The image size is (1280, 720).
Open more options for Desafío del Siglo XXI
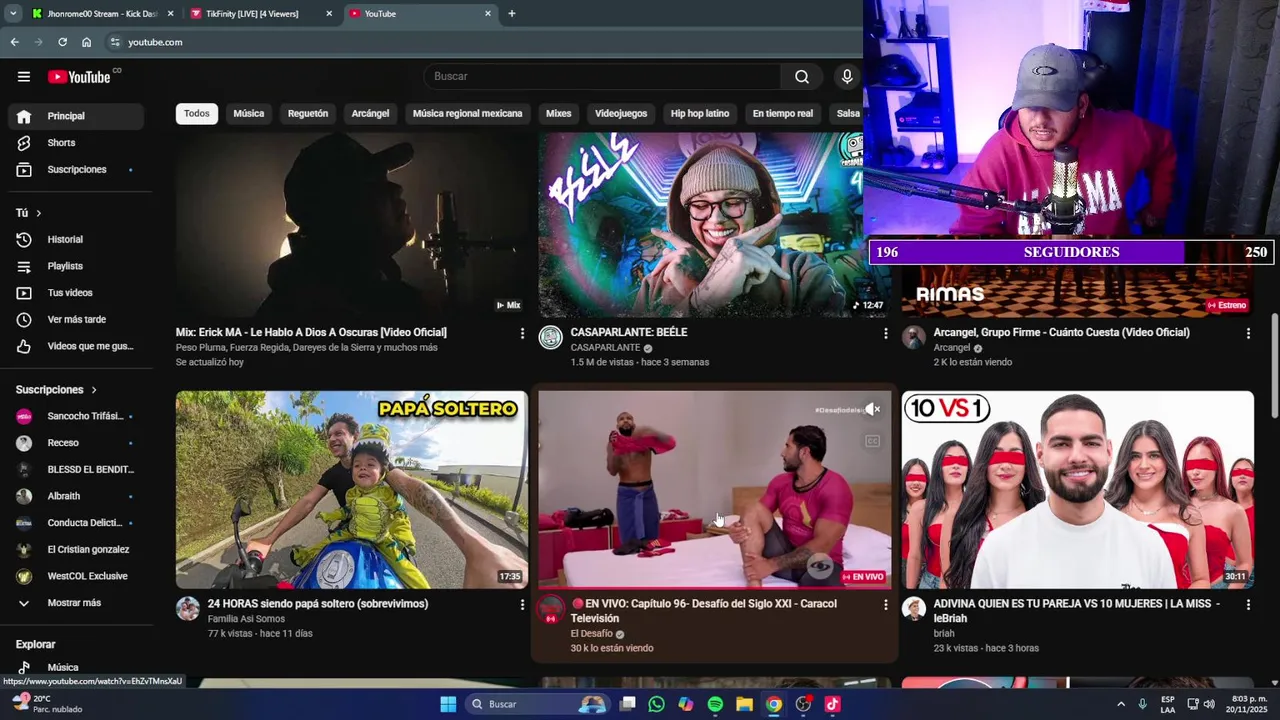click(x=885, y=605)
